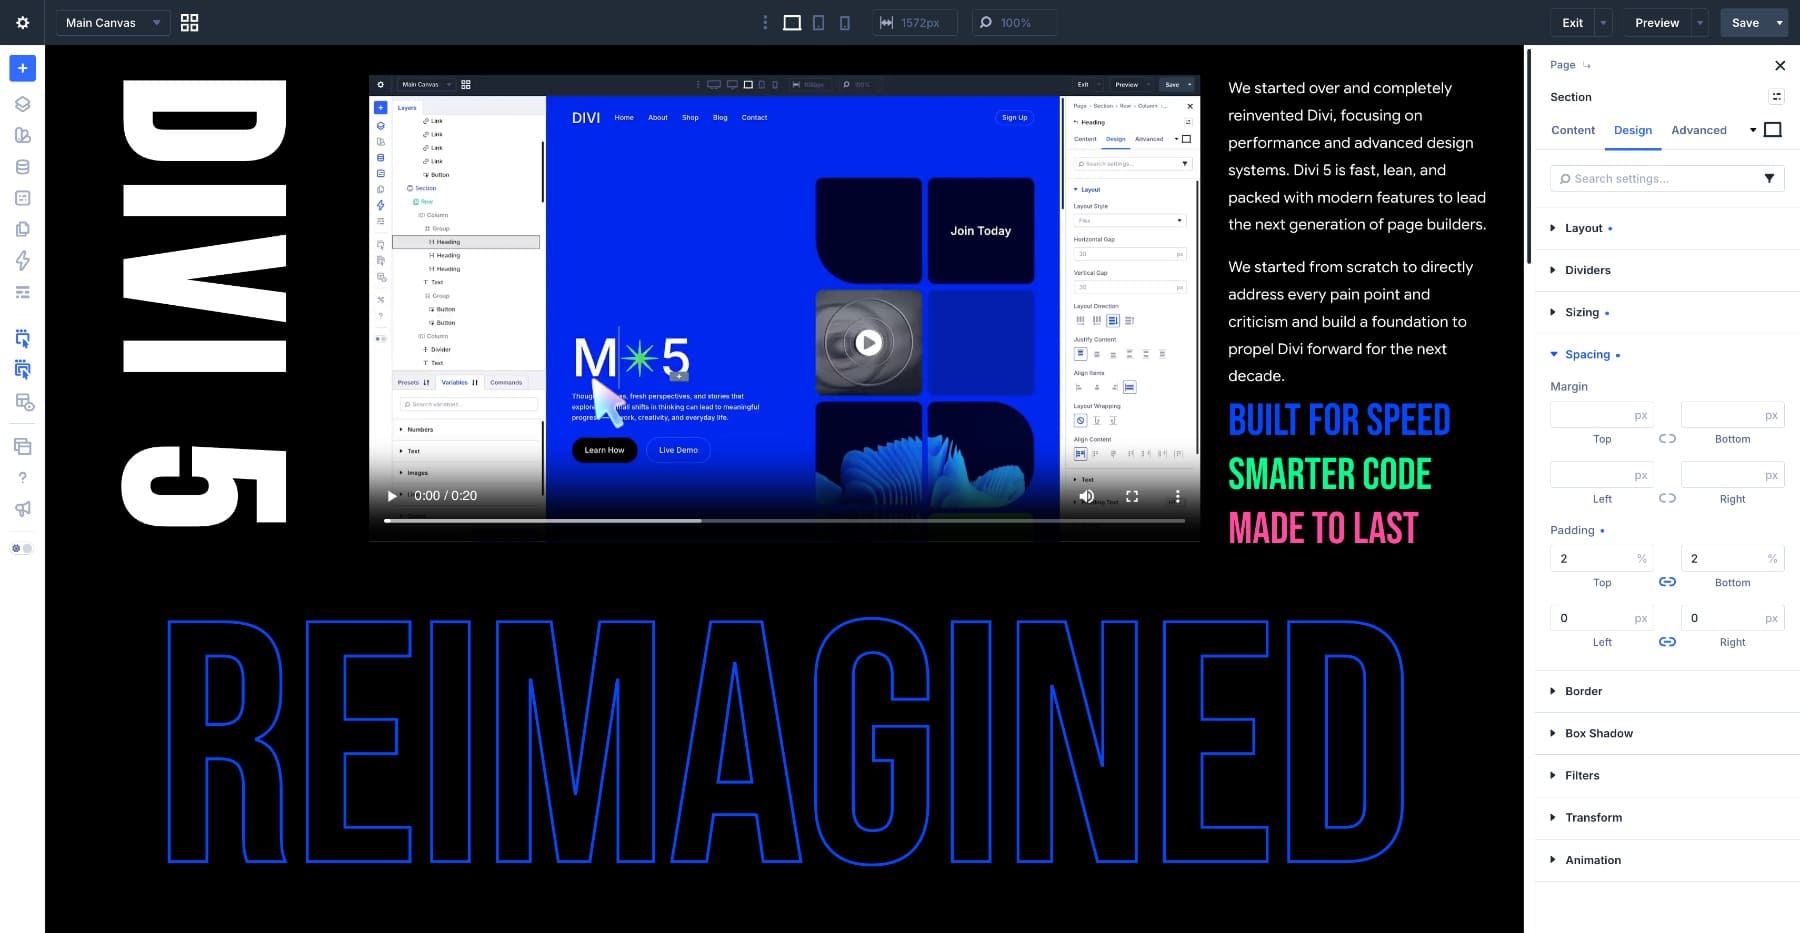This screenshot has height=933, width=1800.
Task: Mute the embedded video audio
Action: [1087, 496]
